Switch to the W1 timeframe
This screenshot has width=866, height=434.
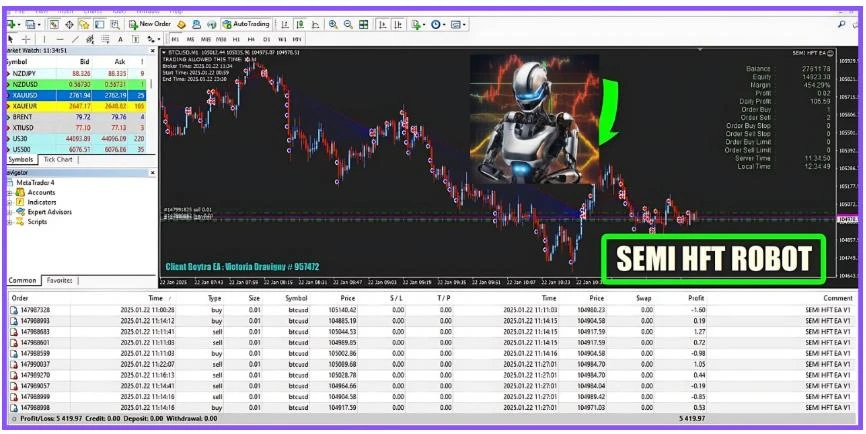point(282,39)
